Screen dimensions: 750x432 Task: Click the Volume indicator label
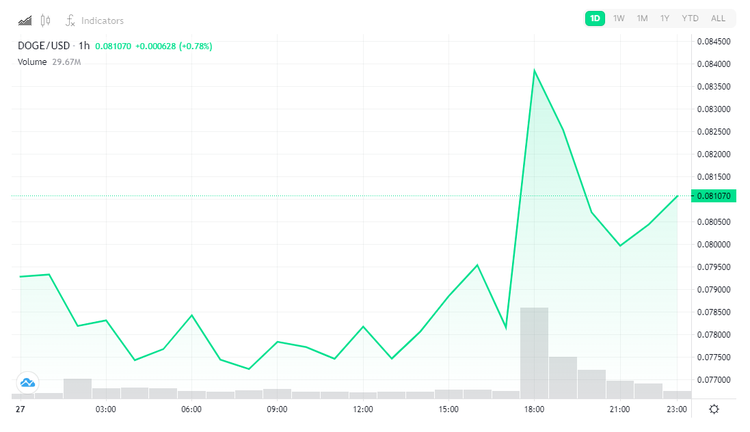[32, 62]
